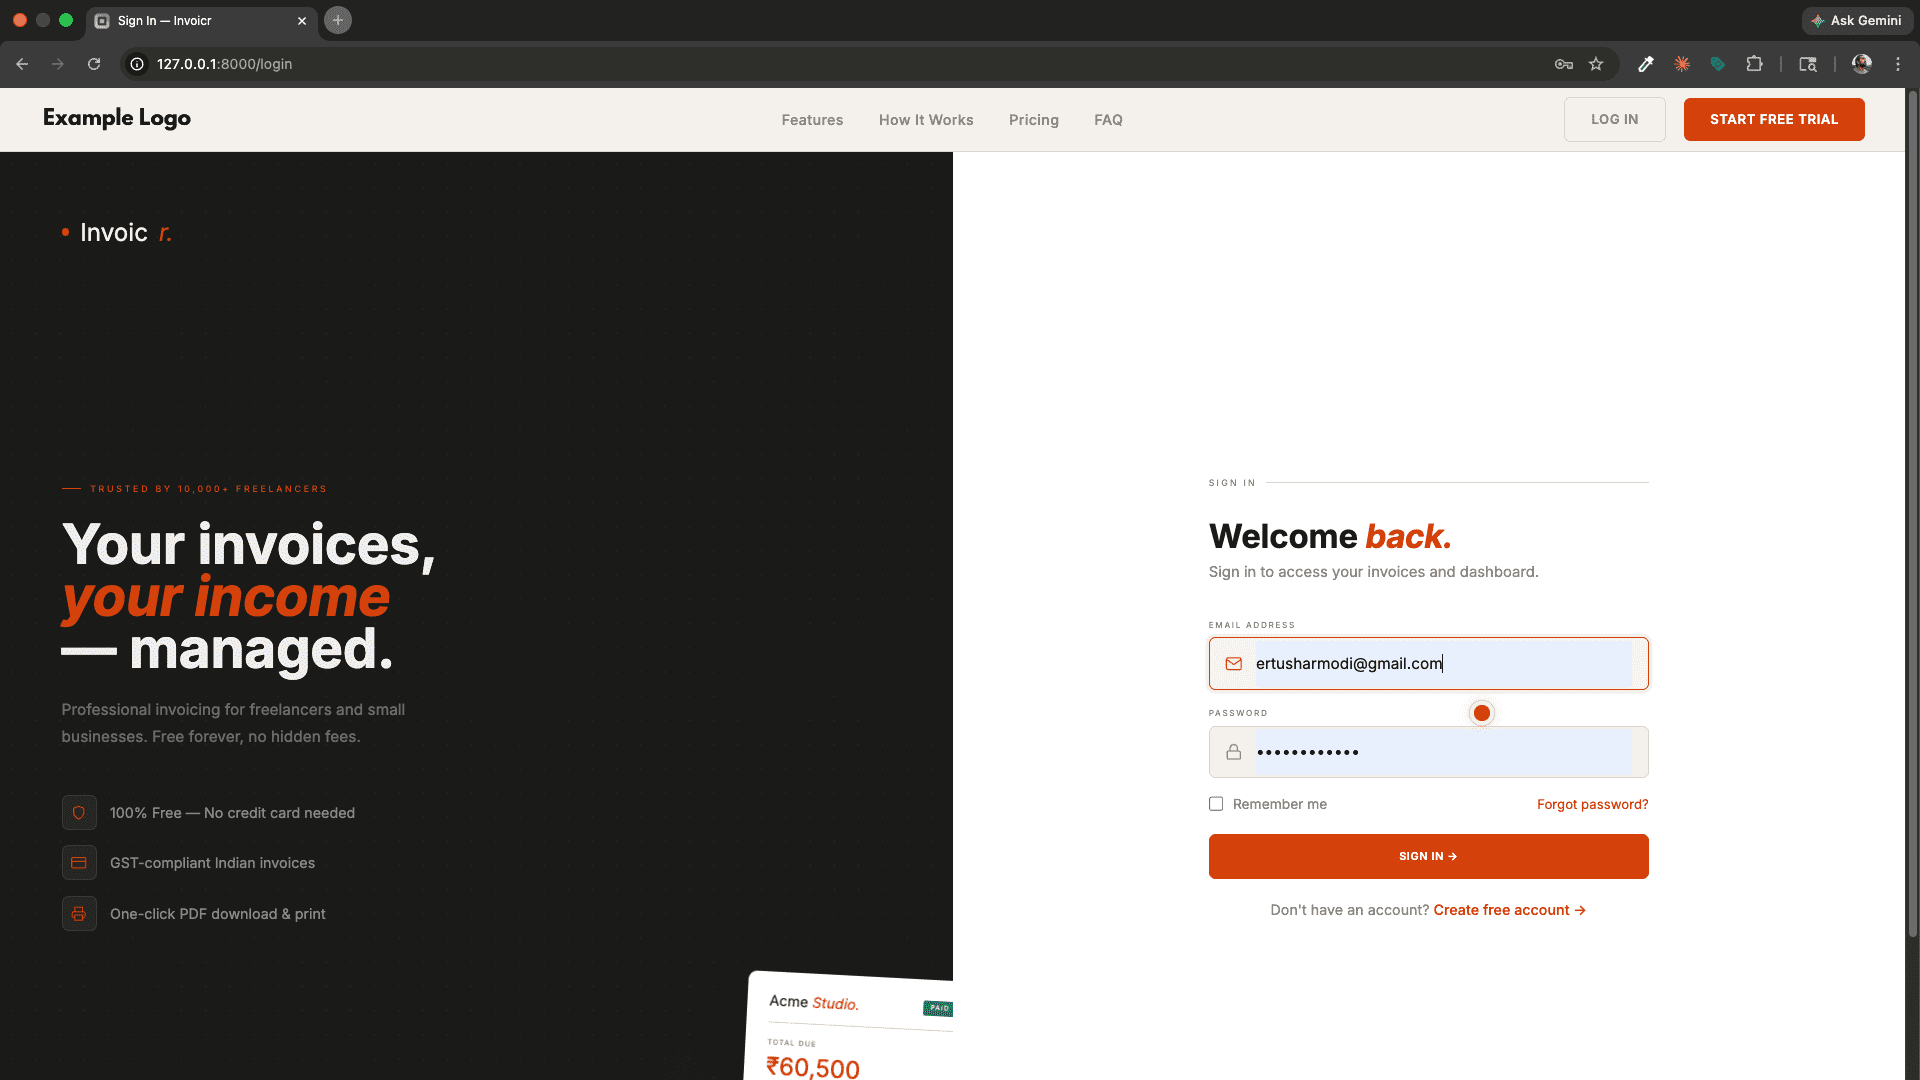Toggle the Remember me checkbox
This screenshot has height=1080, width=1920.
[1216, 804]
